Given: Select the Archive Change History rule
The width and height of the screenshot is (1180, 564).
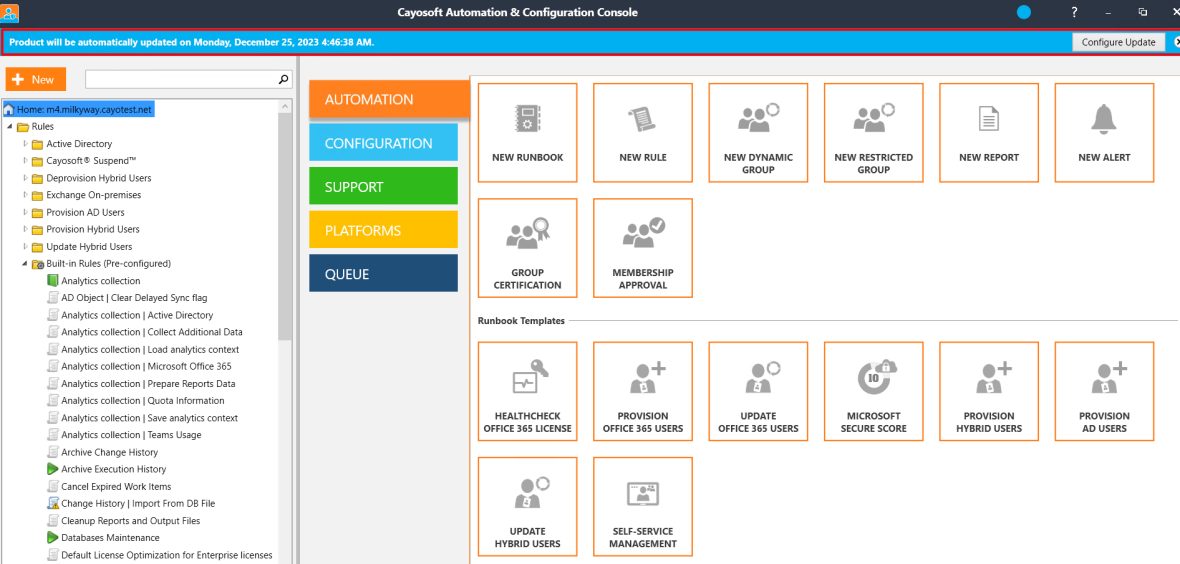Looking at the screenshot, I should [x=109, y=453].
